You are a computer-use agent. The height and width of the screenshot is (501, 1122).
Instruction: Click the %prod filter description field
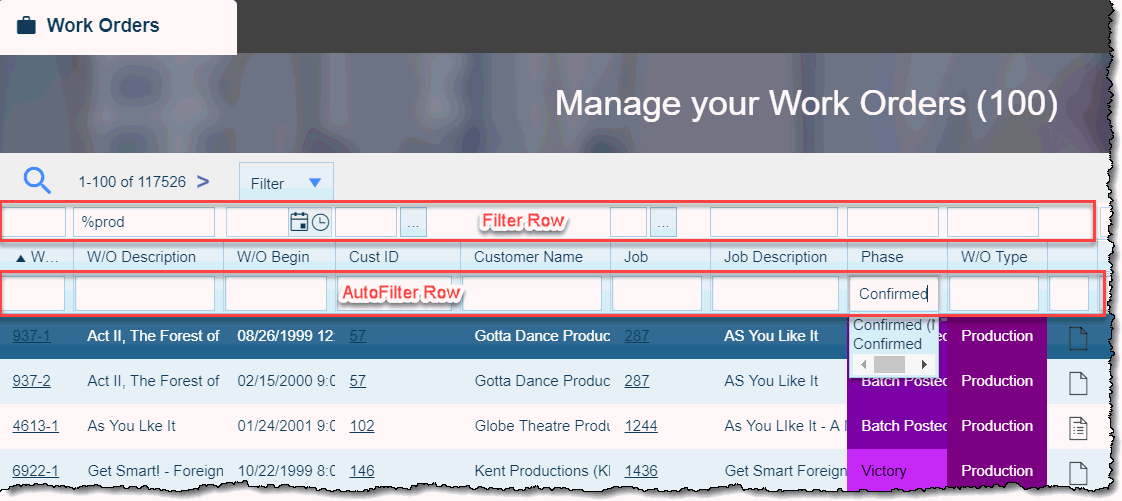point(144,222)
